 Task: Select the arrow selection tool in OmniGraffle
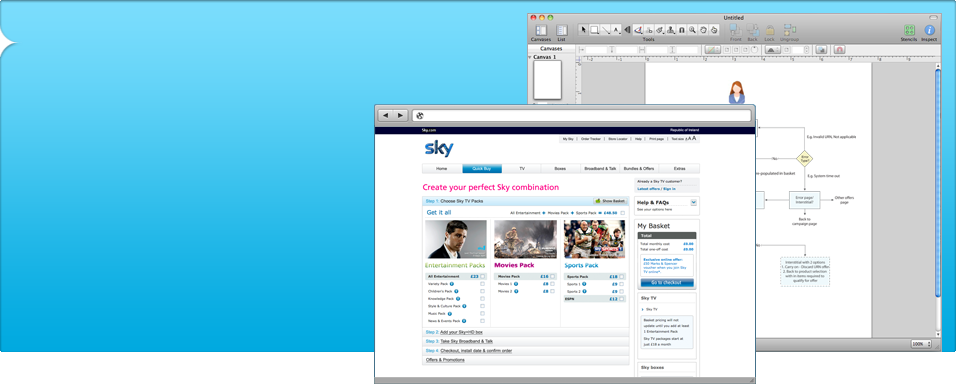(583, 29)
